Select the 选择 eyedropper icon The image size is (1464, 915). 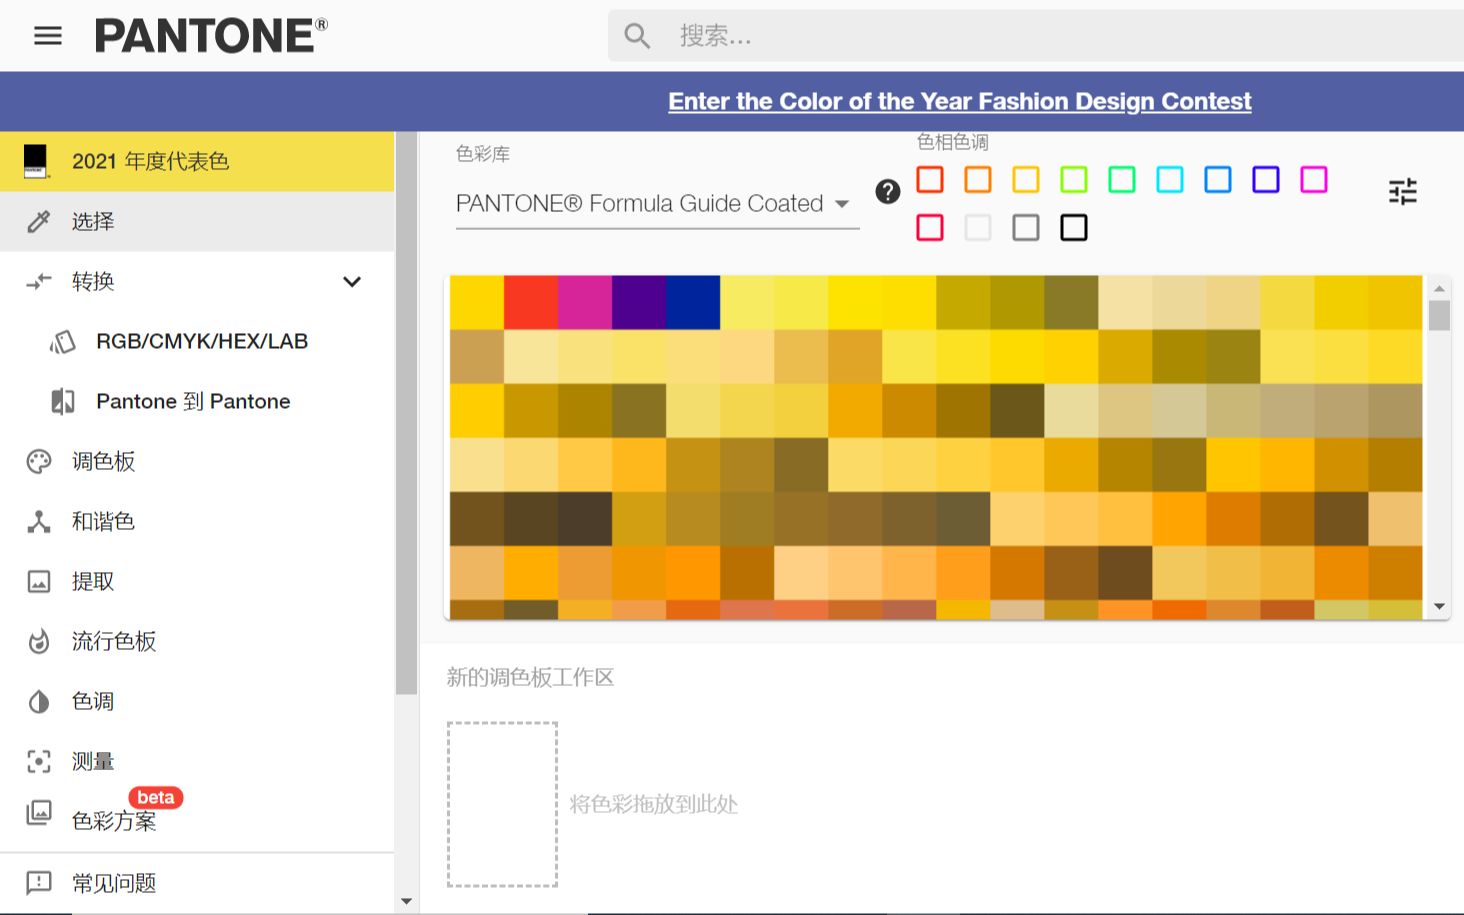(38, 221)
